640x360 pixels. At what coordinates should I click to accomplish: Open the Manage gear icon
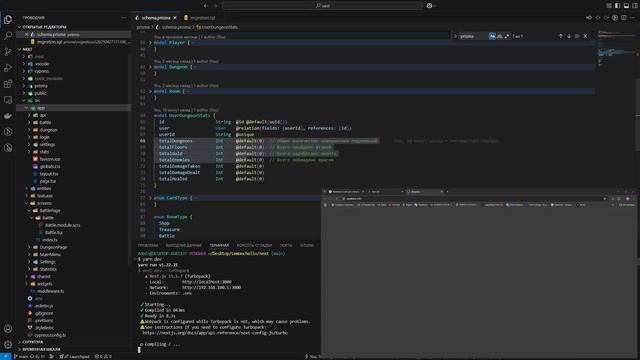pyautogui.click(x=8, y=344)
